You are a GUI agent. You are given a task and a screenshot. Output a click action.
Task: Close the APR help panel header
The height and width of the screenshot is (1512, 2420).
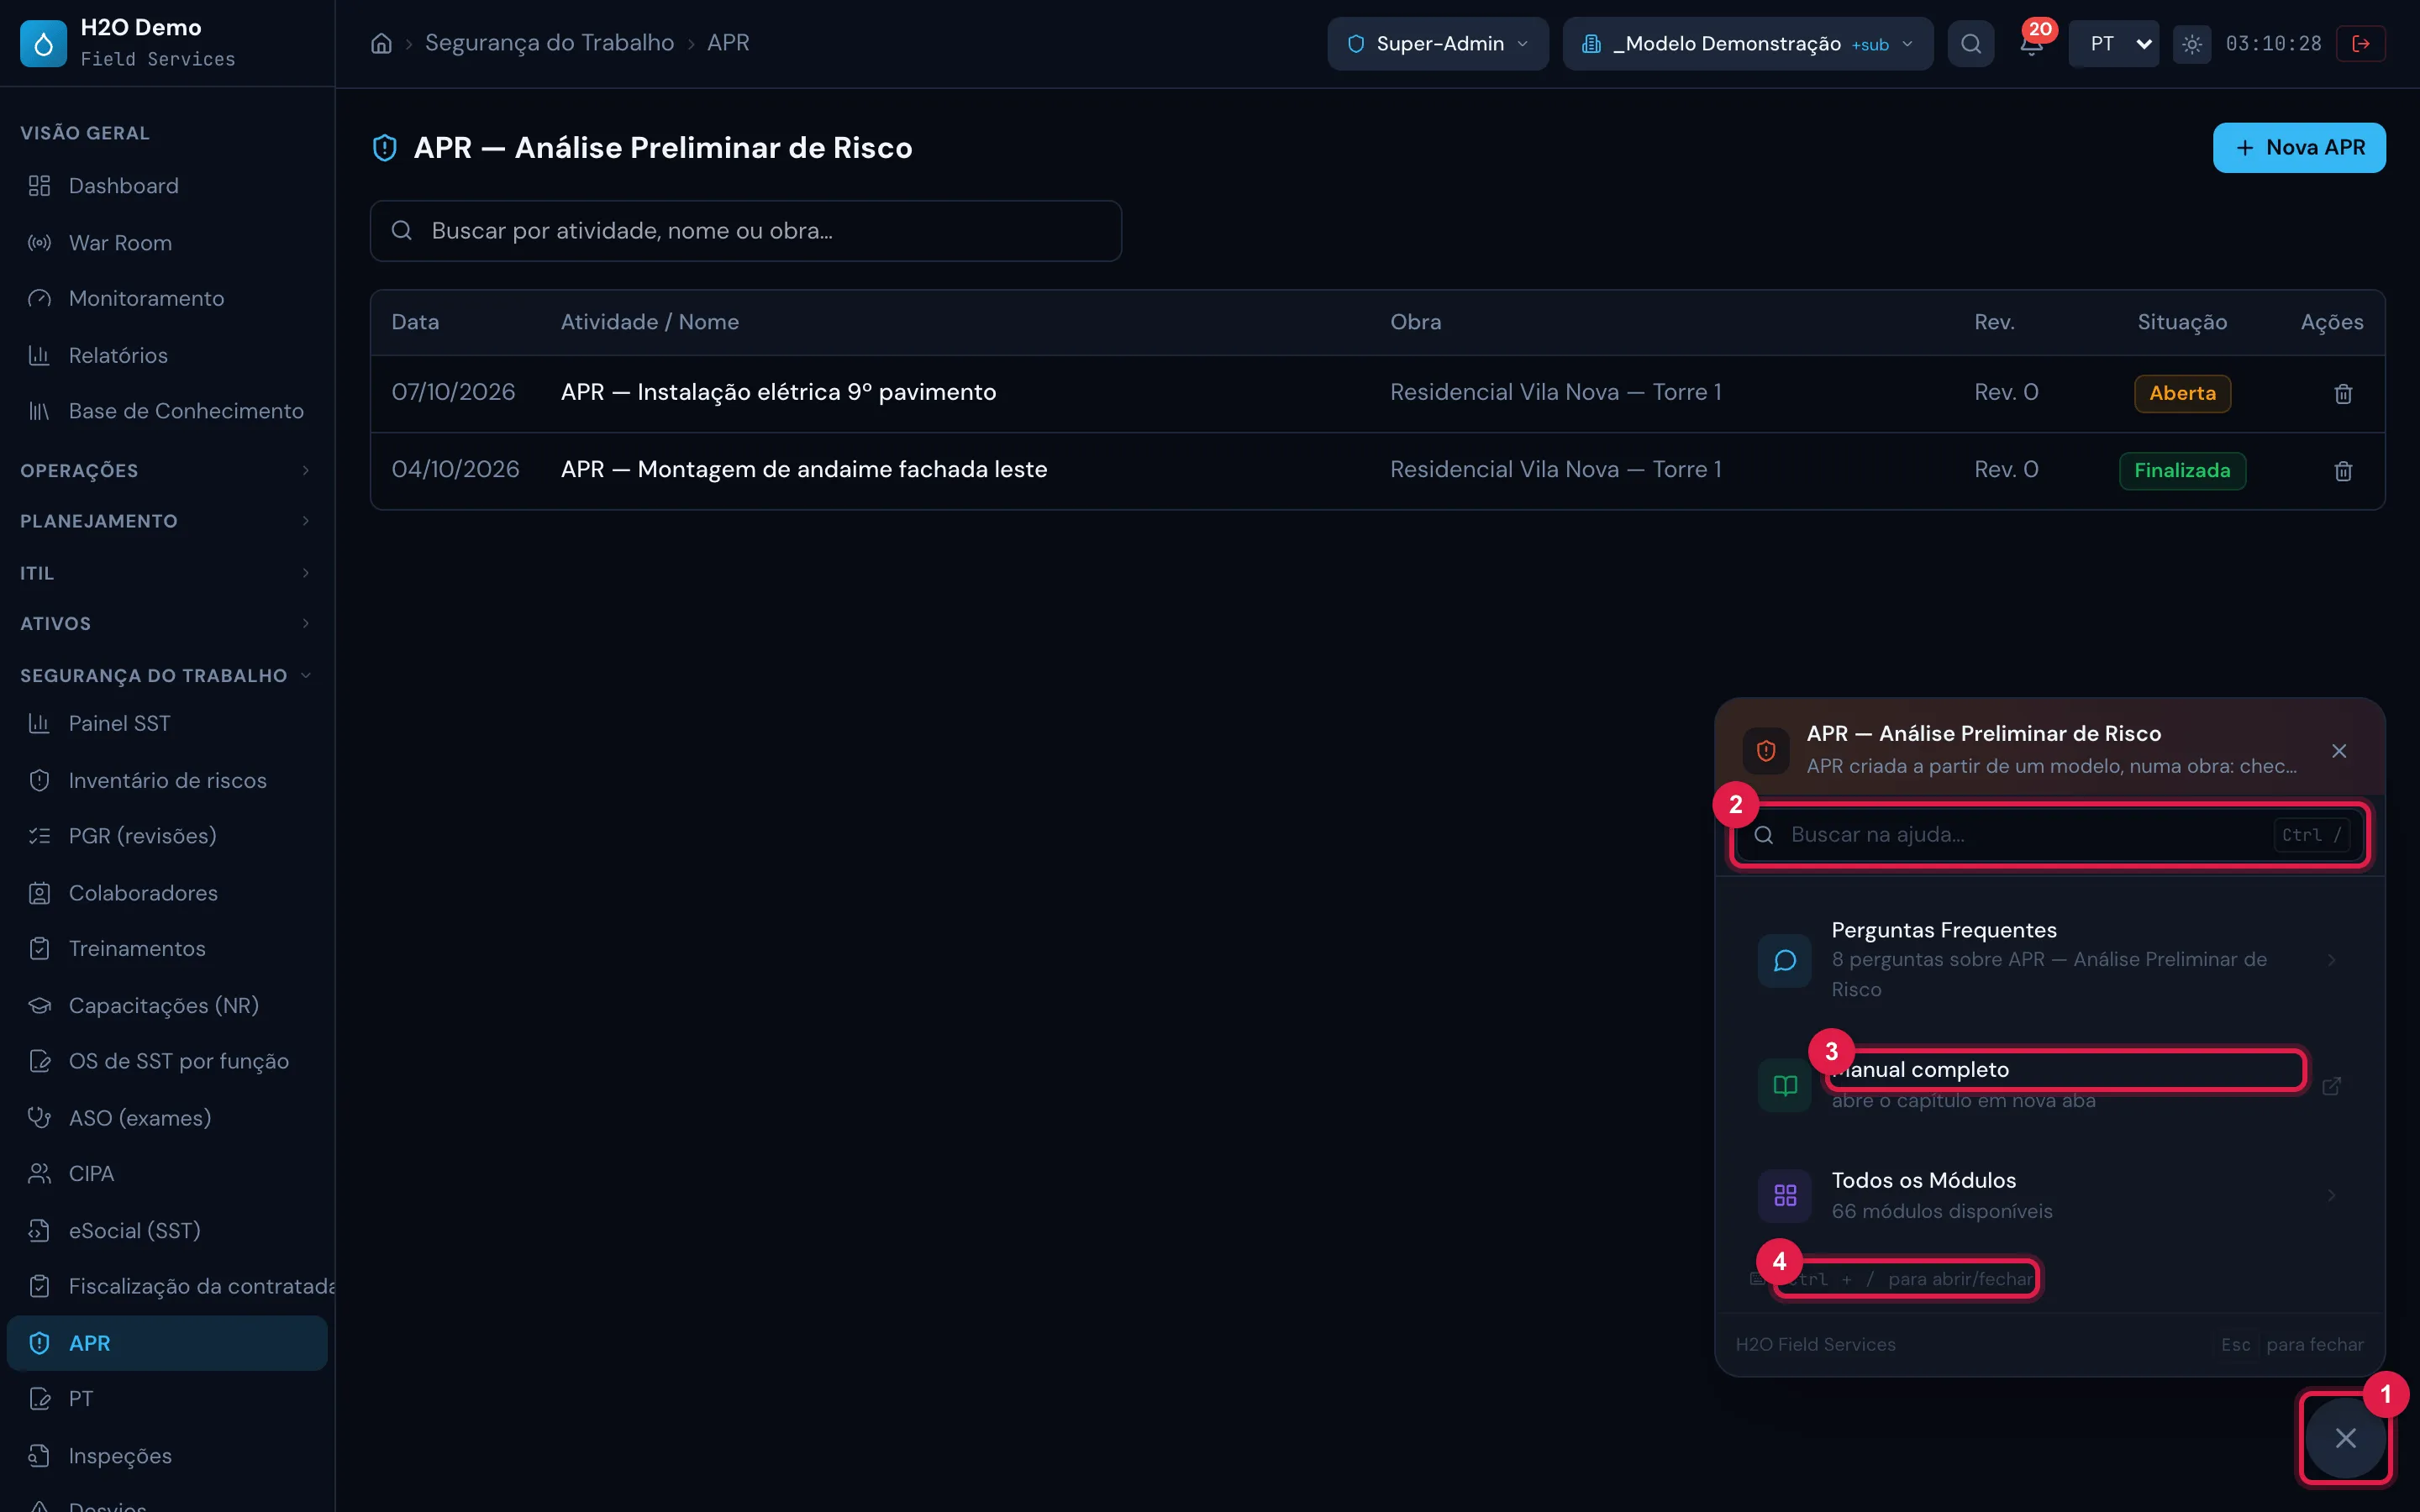point(2338,751)
